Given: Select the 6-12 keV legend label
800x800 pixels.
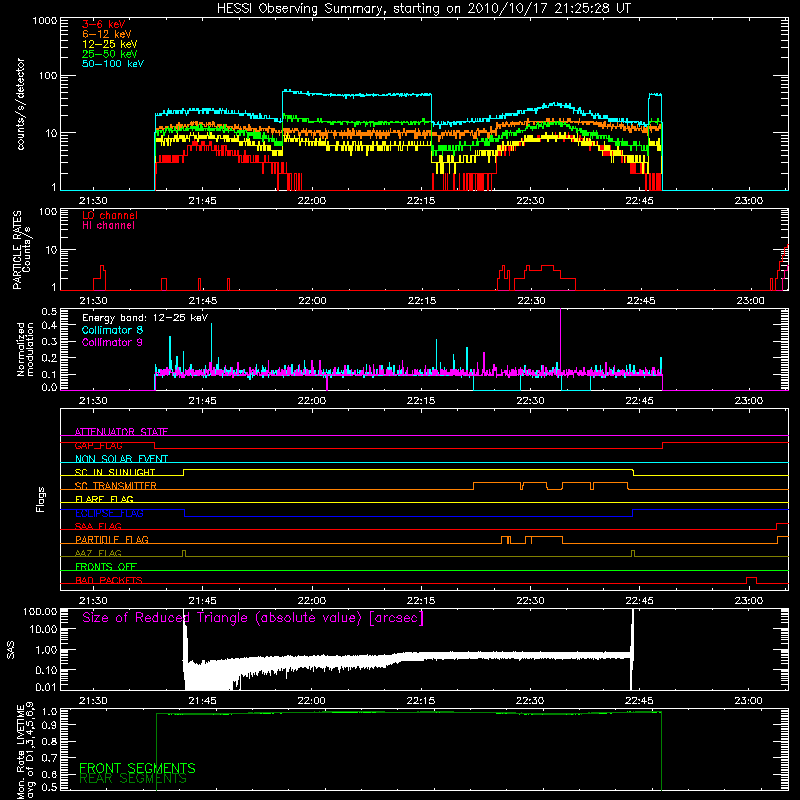Looking at the screenshot, I should point(107,34).
